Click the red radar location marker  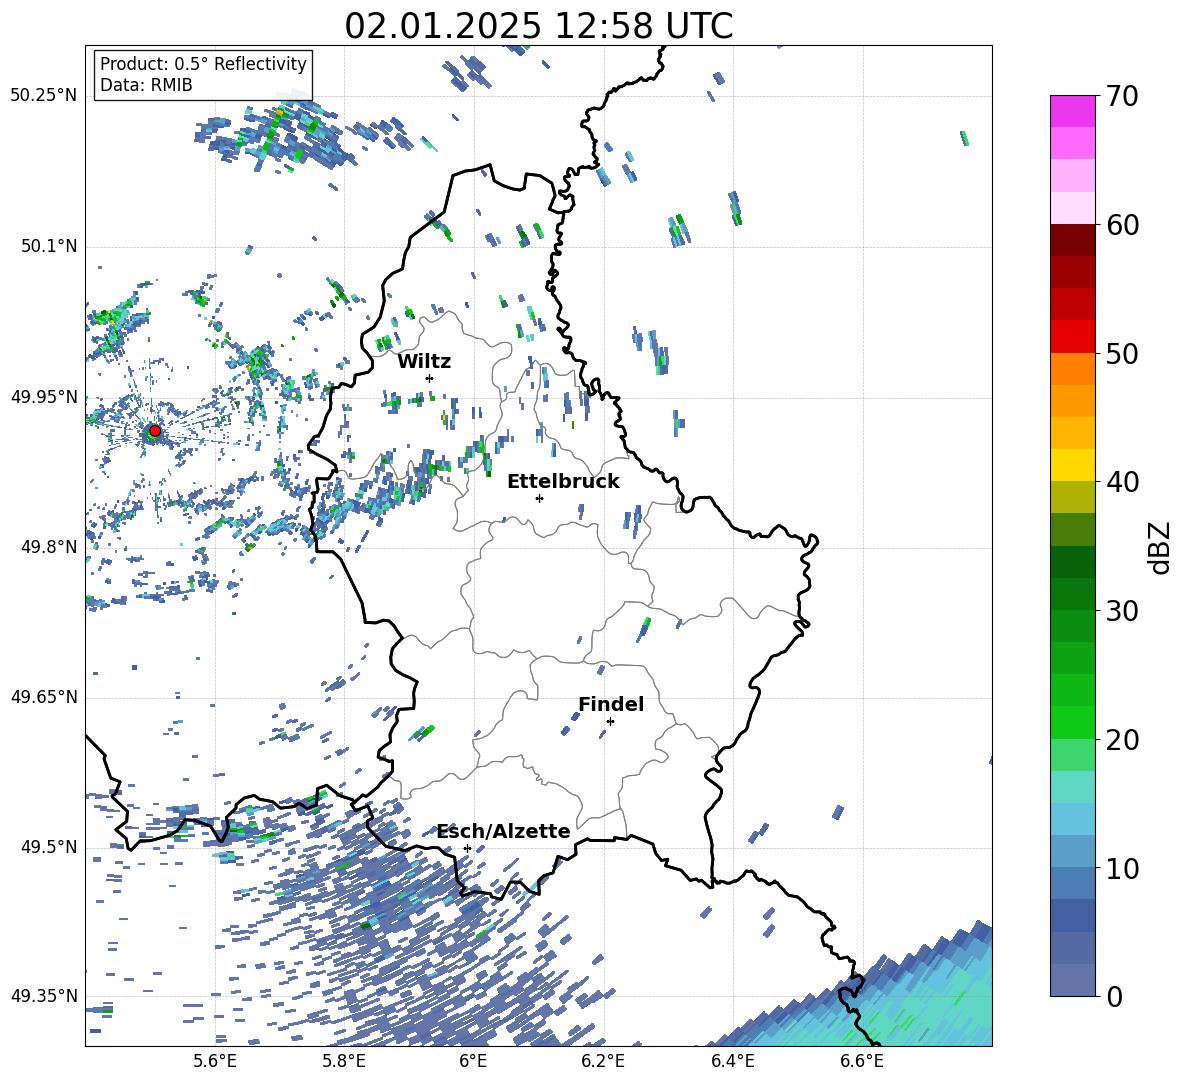click(155, 431)
